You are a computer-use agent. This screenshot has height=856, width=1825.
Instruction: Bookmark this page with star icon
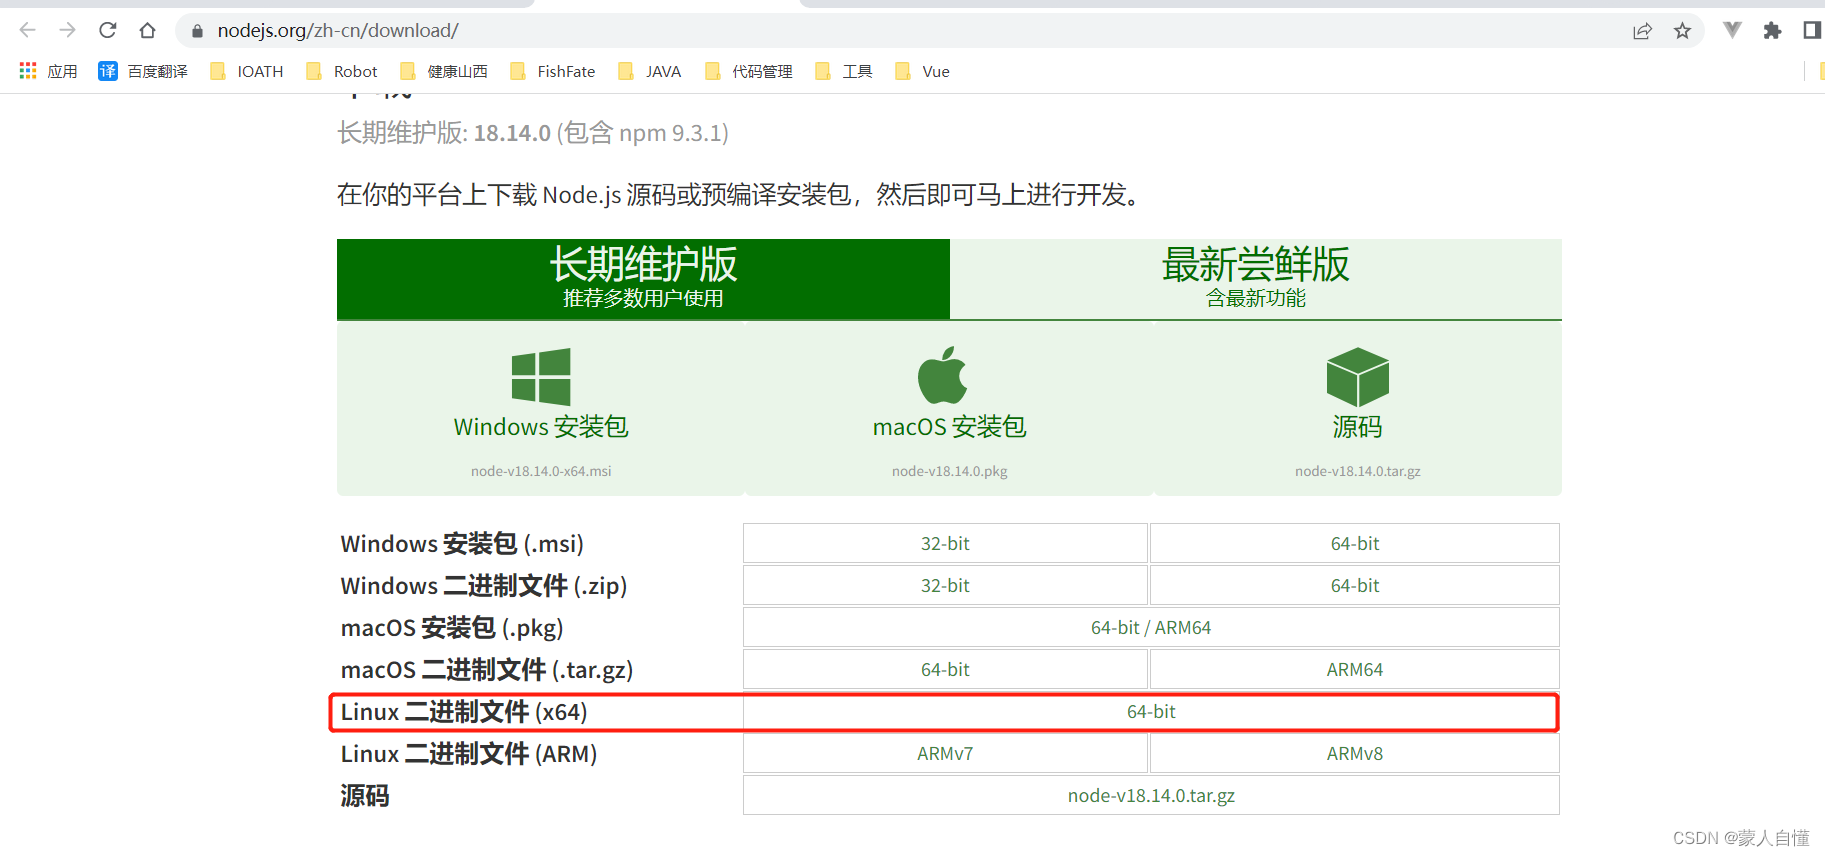(x=1682, y=31)
